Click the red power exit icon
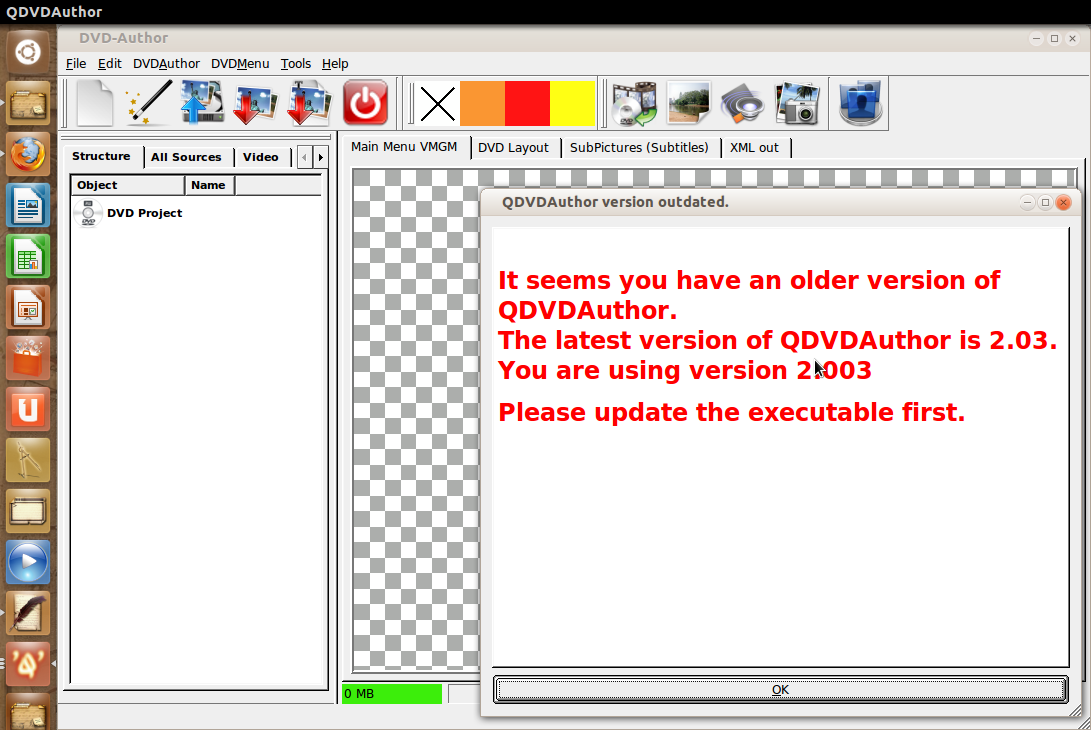Screen dimensions: 1091x730 (x=365, y=103)
